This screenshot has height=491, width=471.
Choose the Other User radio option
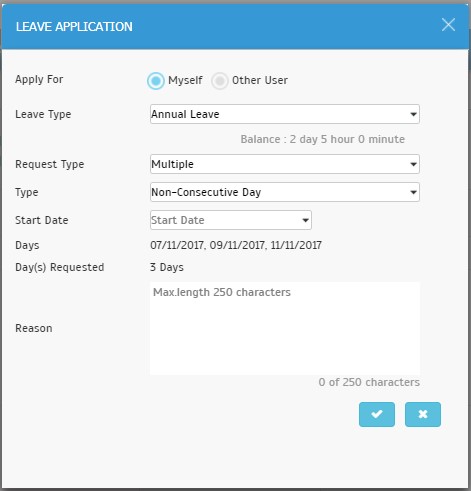[220, 81]
